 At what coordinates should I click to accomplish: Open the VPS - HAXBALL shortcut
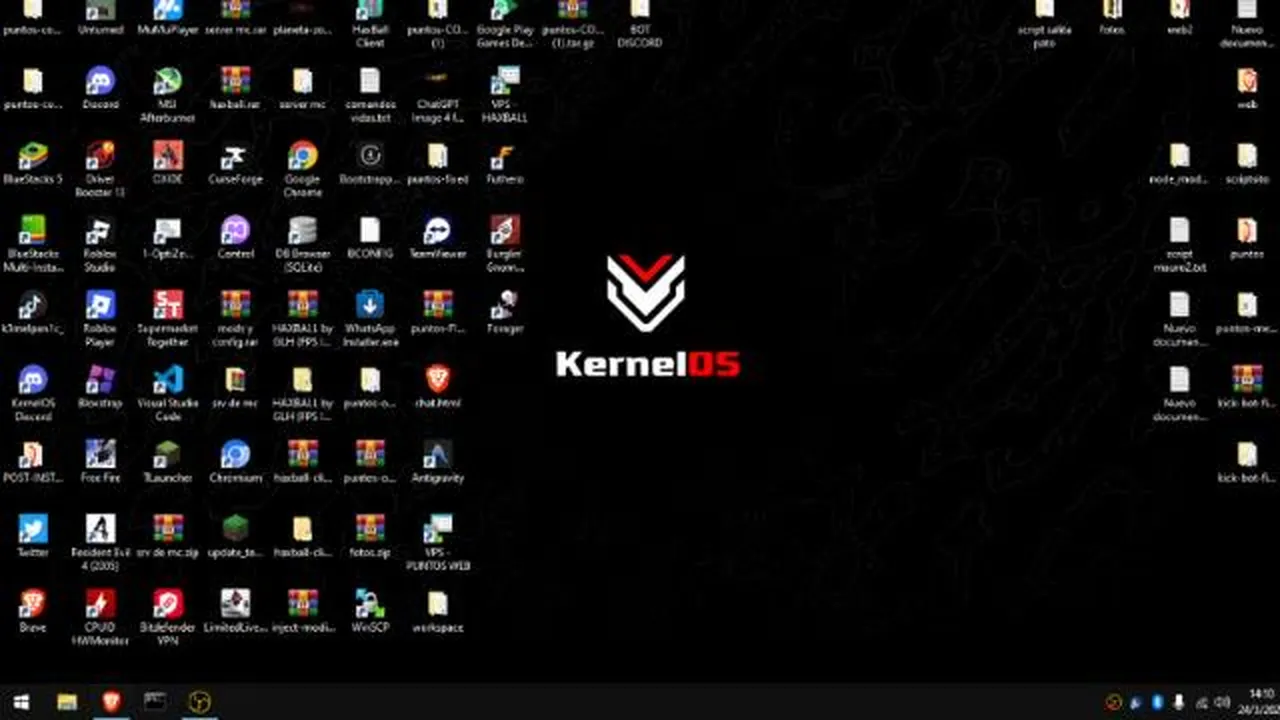click(505, 95)
